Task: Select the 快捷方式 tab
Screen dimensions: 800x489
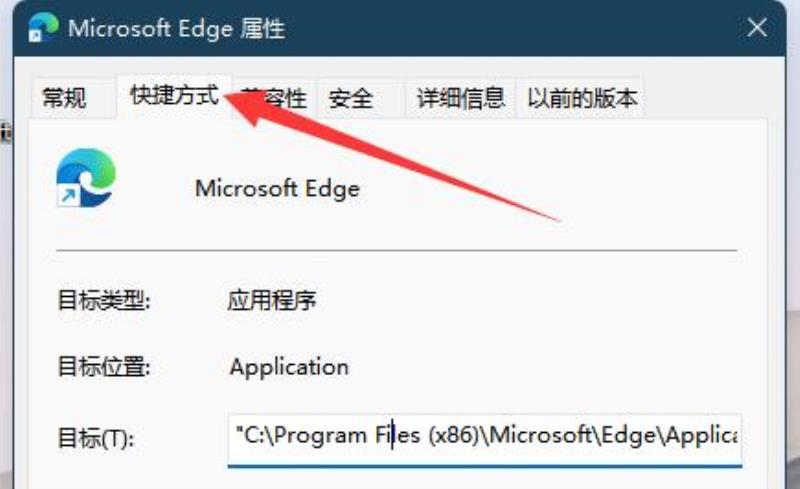Action: click(174, 96)
